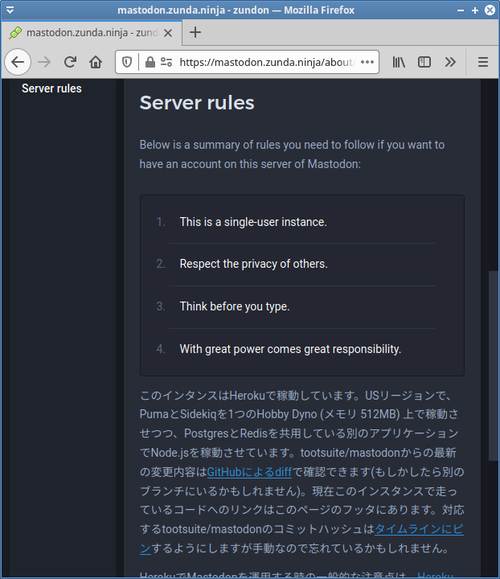Open the Firefox home page
The height and width of the screenshot is (579, 500).
[x=96, y=62]
